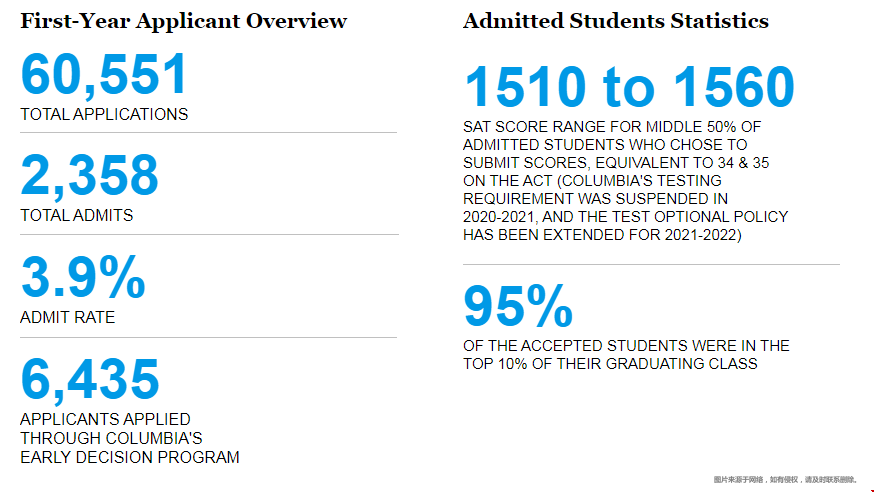Click the divider line below TOTAL APPLICATIONS

coord(208,132)
